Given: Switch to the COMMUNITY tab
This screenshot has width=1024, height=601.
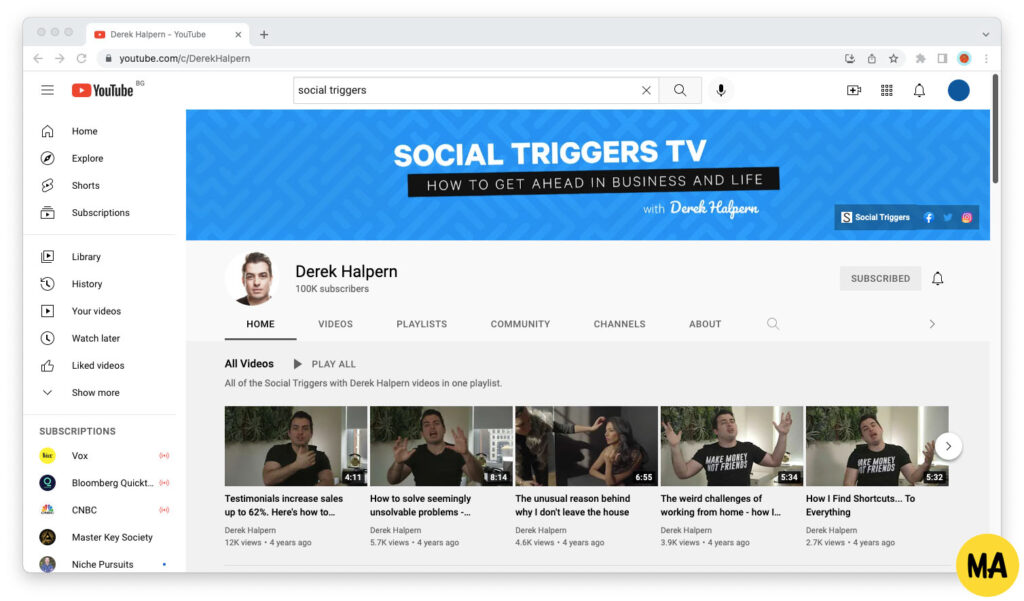Looking at the screenshot, I should [x=520, y=324].
